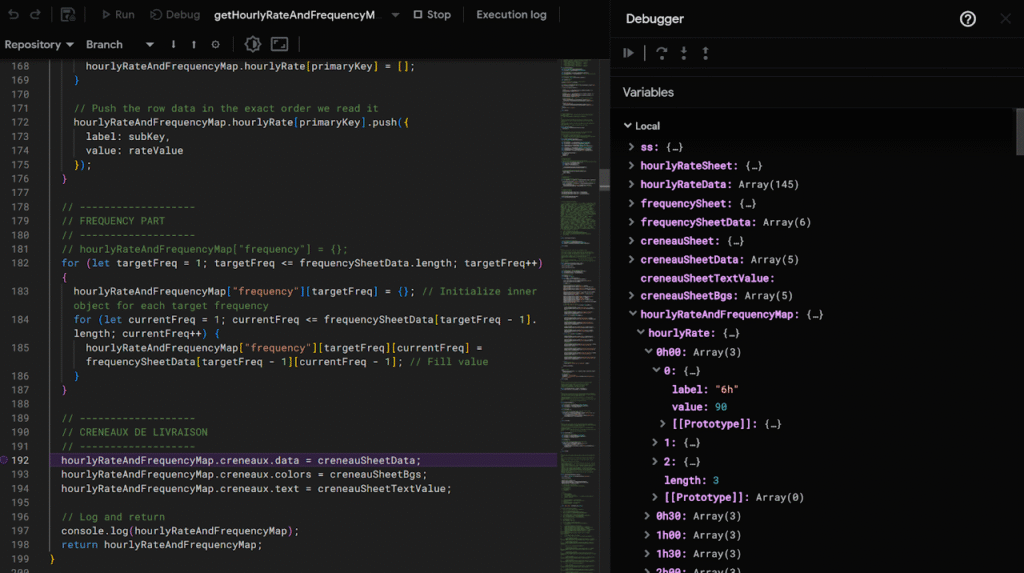Click the redo arrow icon
Image resolution: width=1024 pixels, height=573 pixels.
[x=36, y=15]
